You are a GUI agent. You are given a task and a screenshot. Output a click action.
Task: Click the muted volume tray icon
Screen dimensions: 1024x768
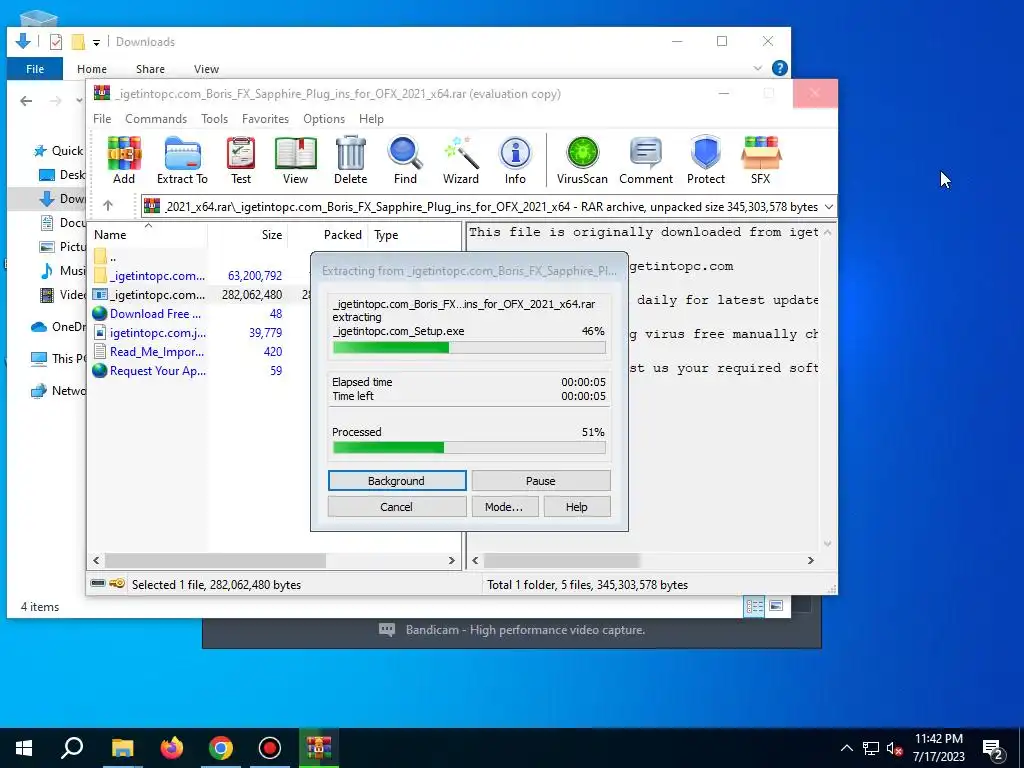(894, 749)
